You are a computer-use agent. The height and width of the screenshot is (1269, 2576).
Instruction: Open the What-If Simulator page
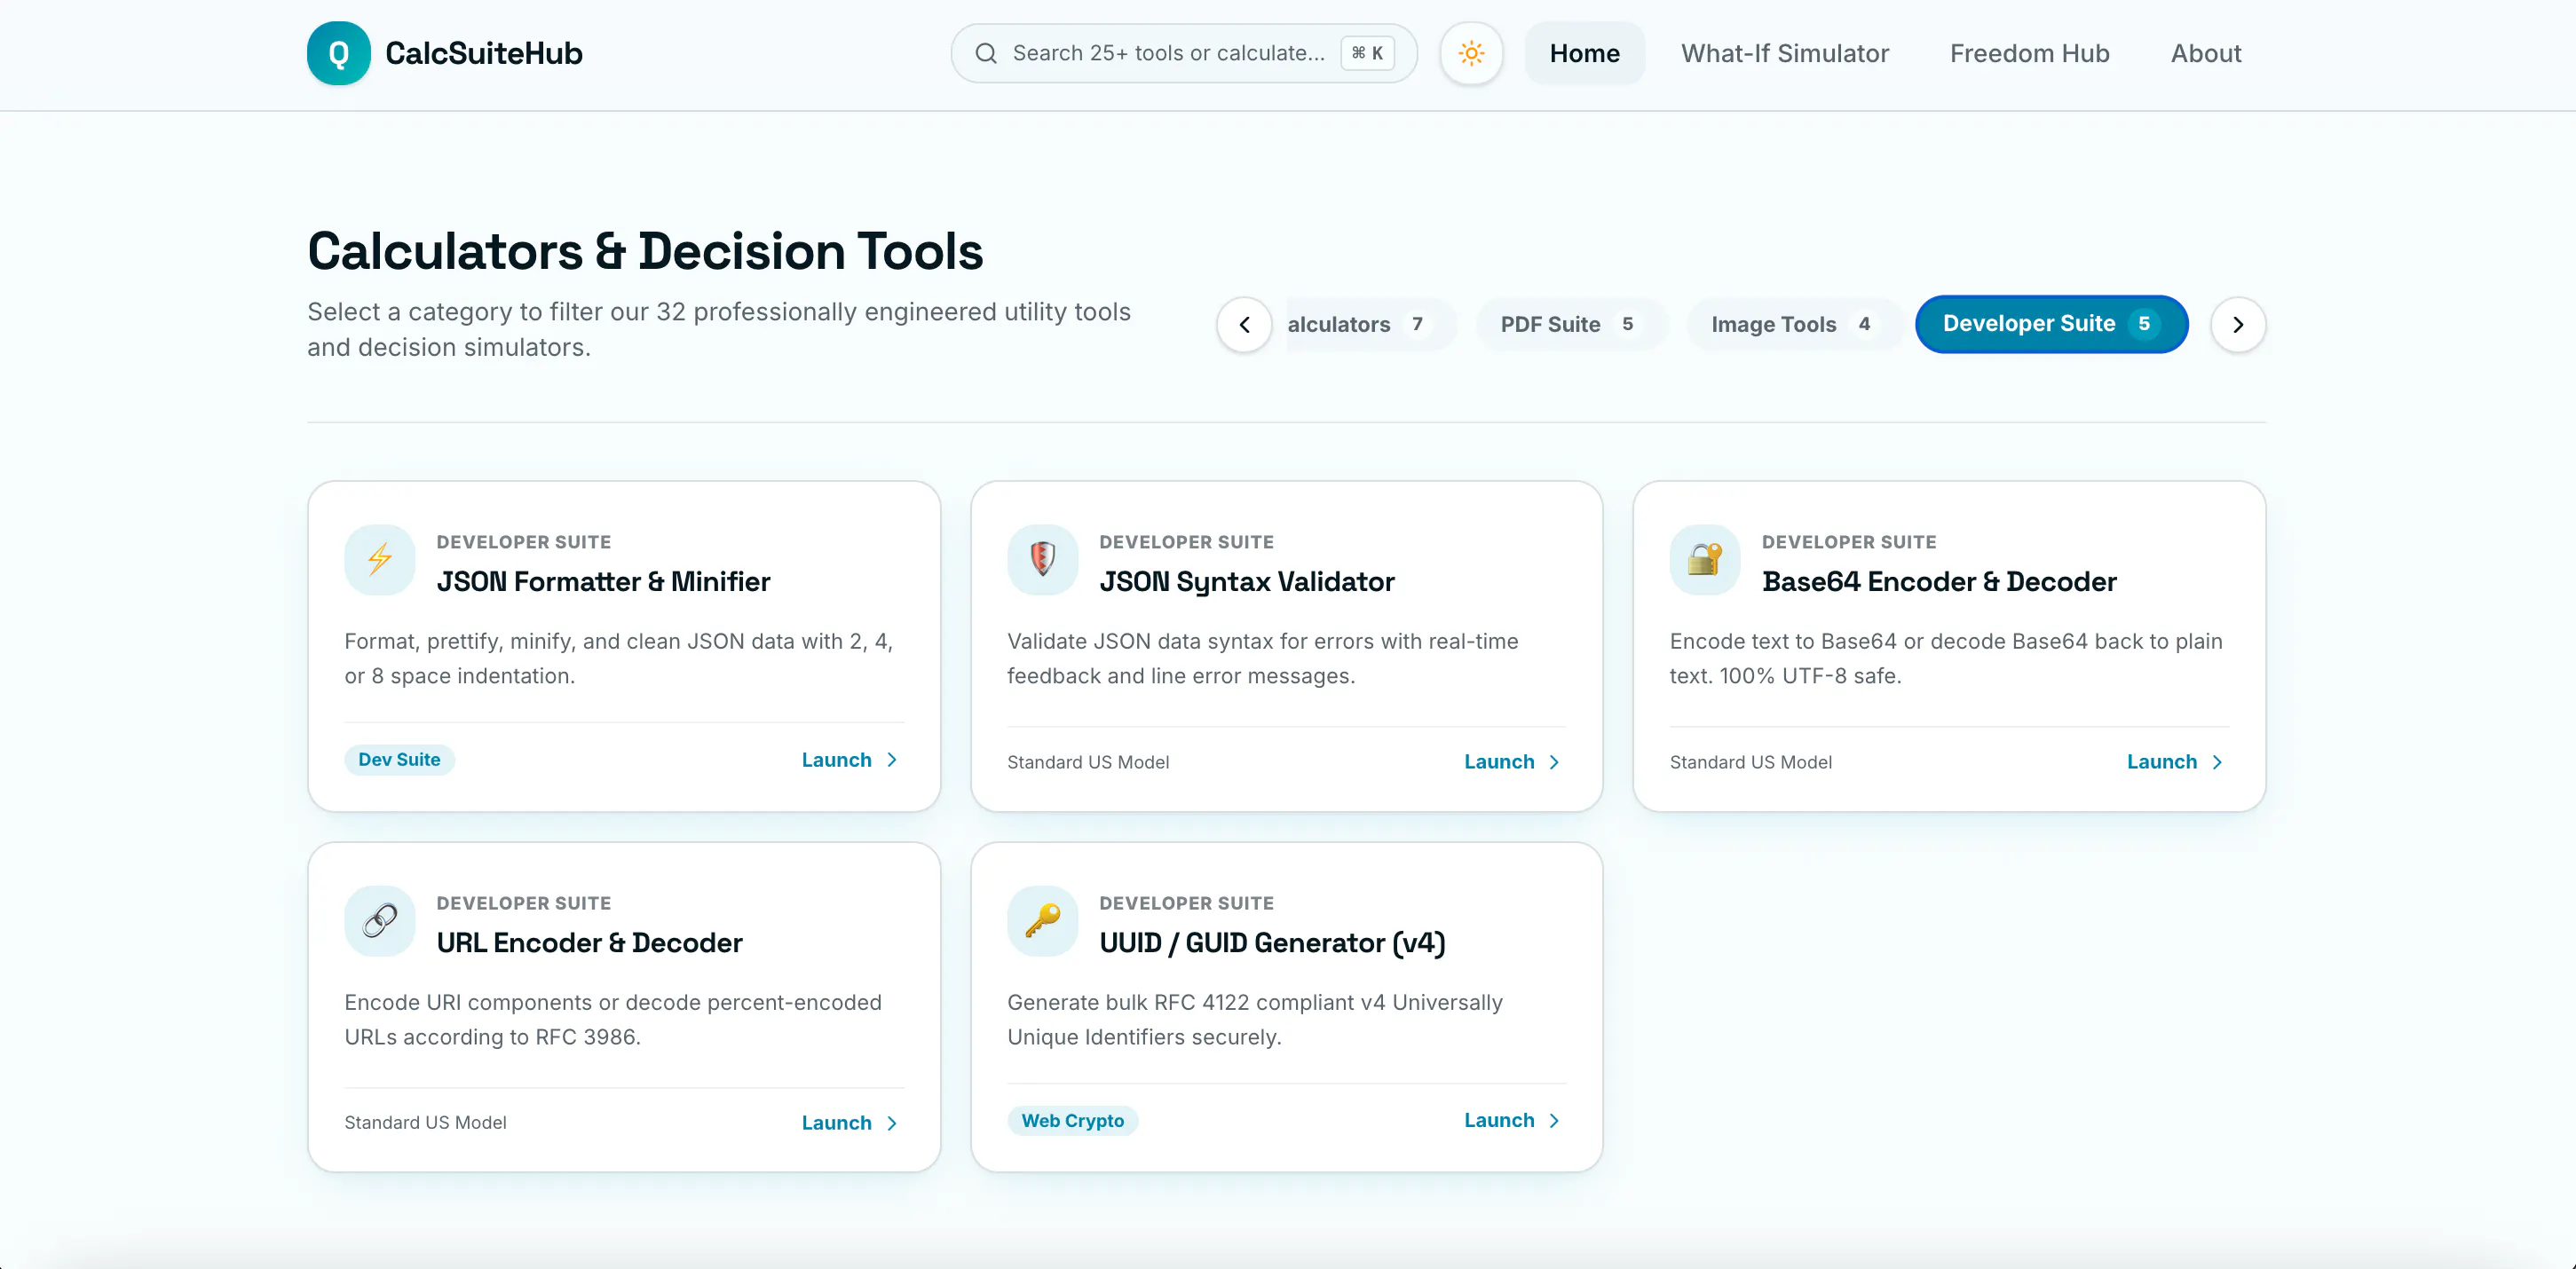coord(1784,53)
